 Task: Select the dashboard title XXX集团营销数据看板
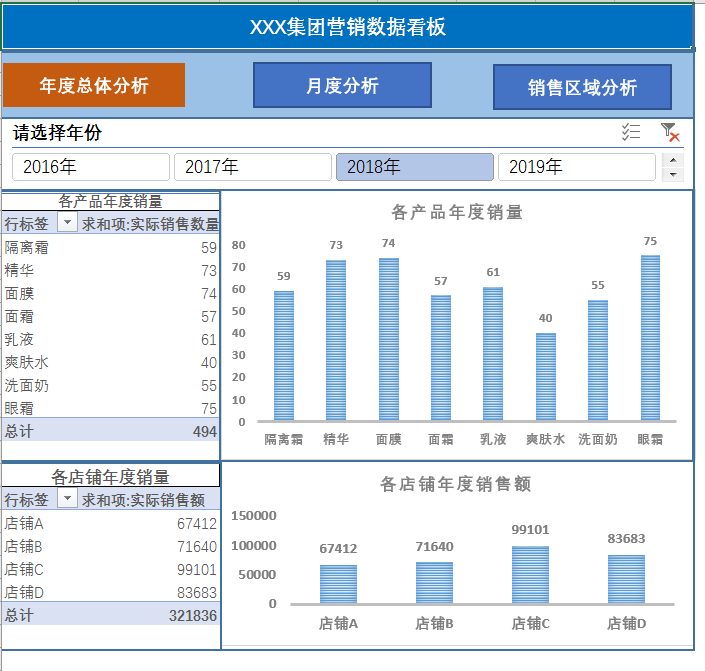348,27
